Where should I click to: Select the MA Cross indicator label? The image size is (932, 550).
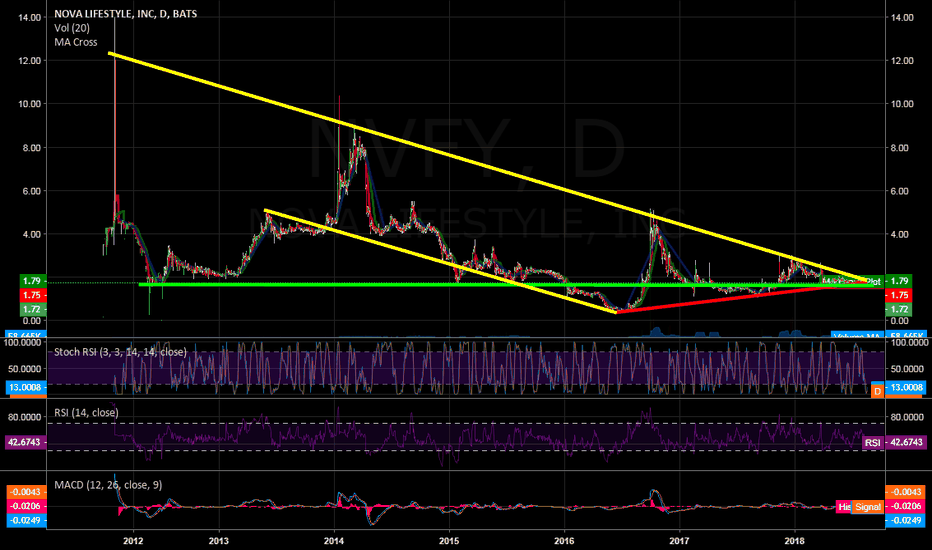tap(75, 42)
